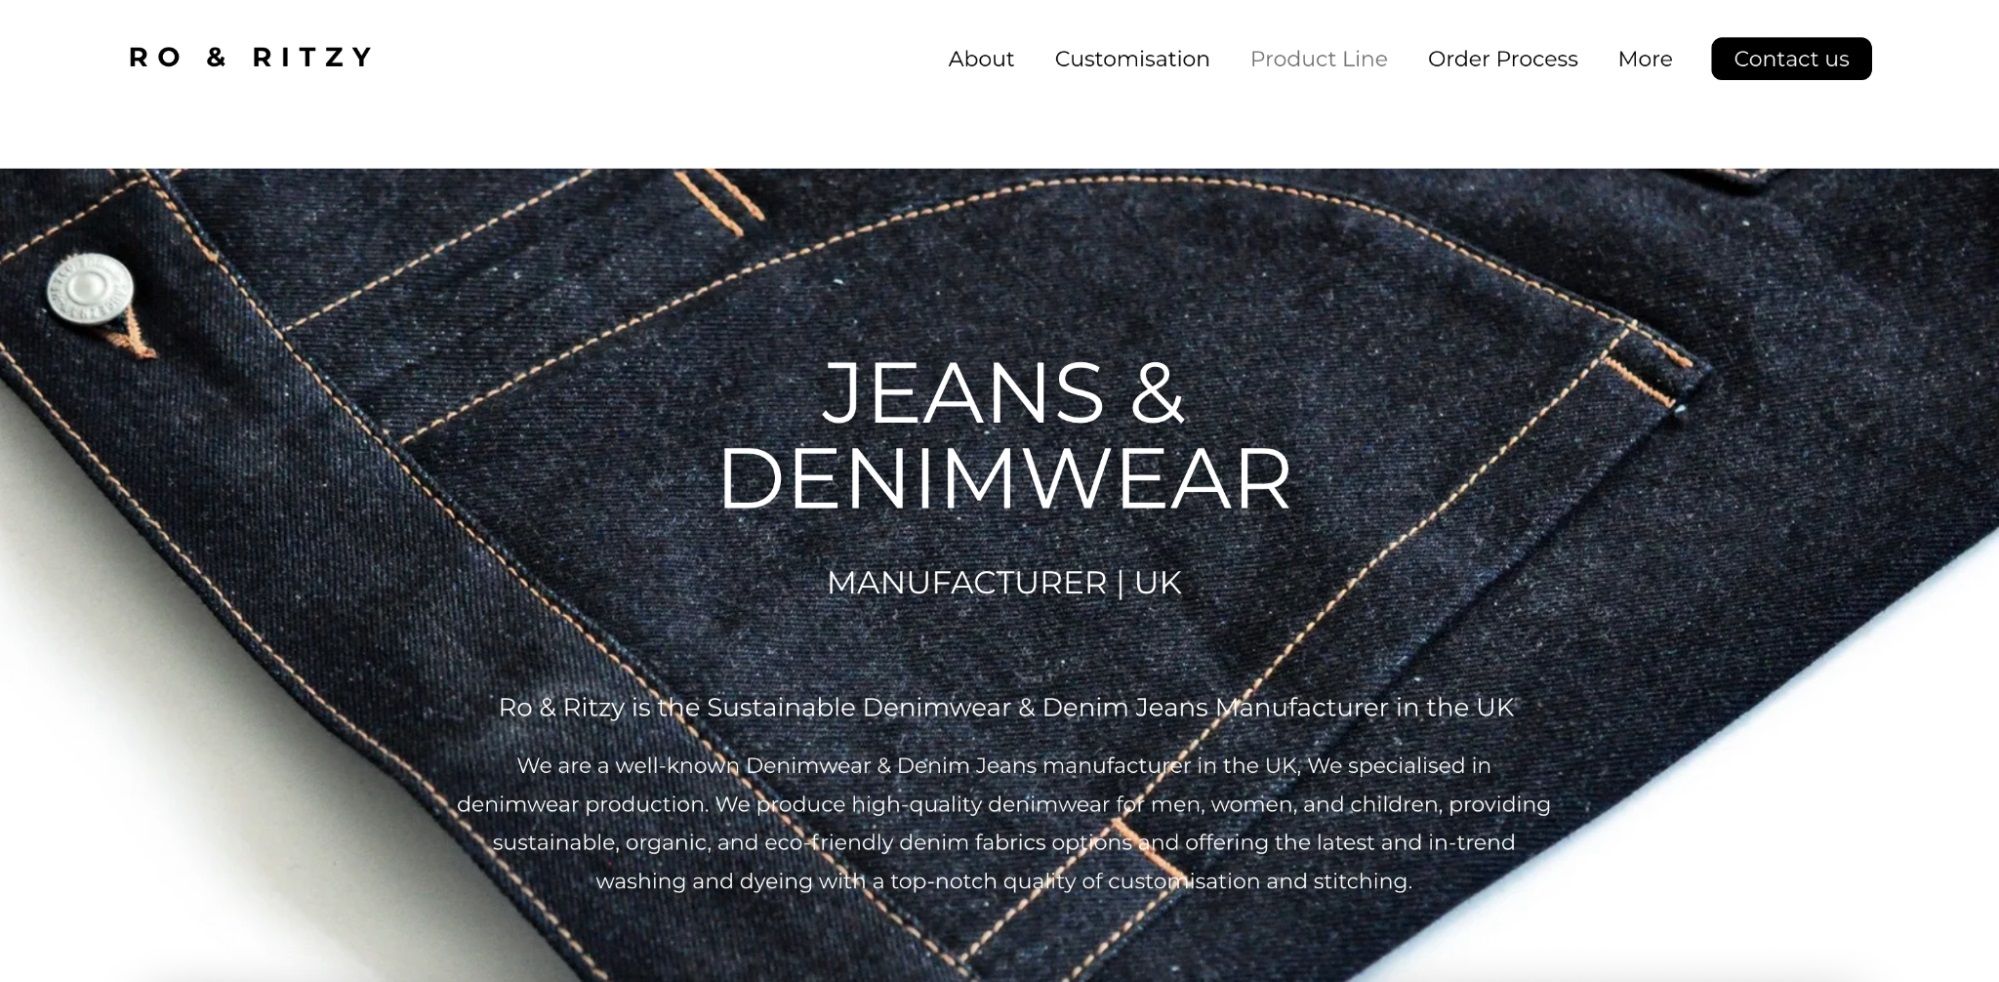The height and width of the screenshot is (982, 1999).
Task: Click the black Contact us button
Action: (1791, 59)
